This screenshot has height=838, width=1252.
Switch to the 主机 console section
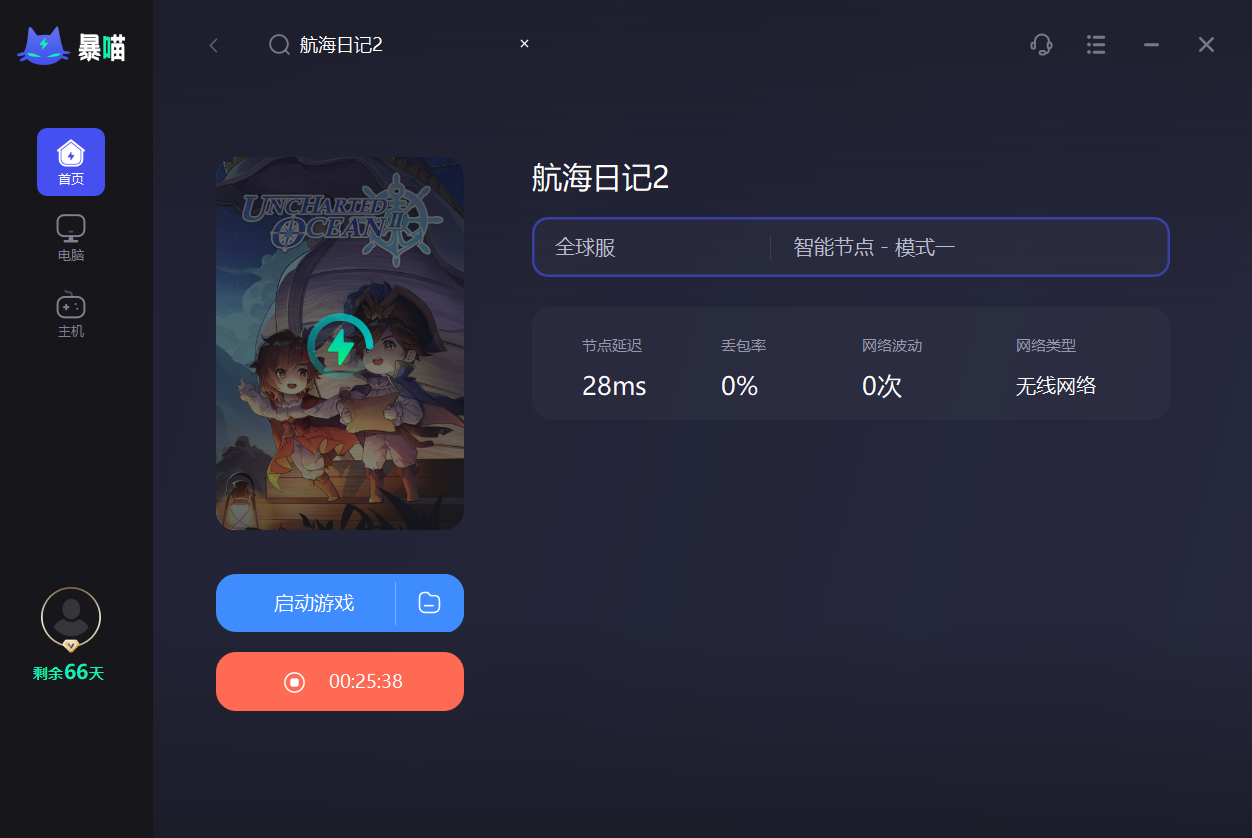click(71, 314)
